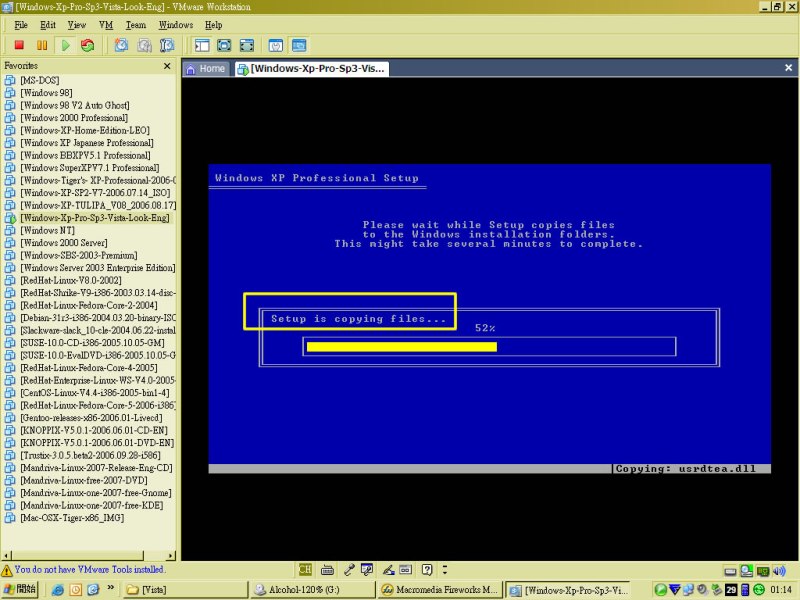Open the File menu
This screenshot has height=600, width=800.
click(x=21, y=25)
